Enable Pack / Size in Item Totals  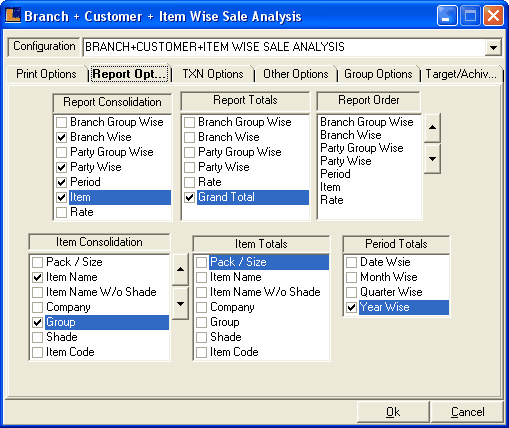pyautogui.click(x=201, y=262)
